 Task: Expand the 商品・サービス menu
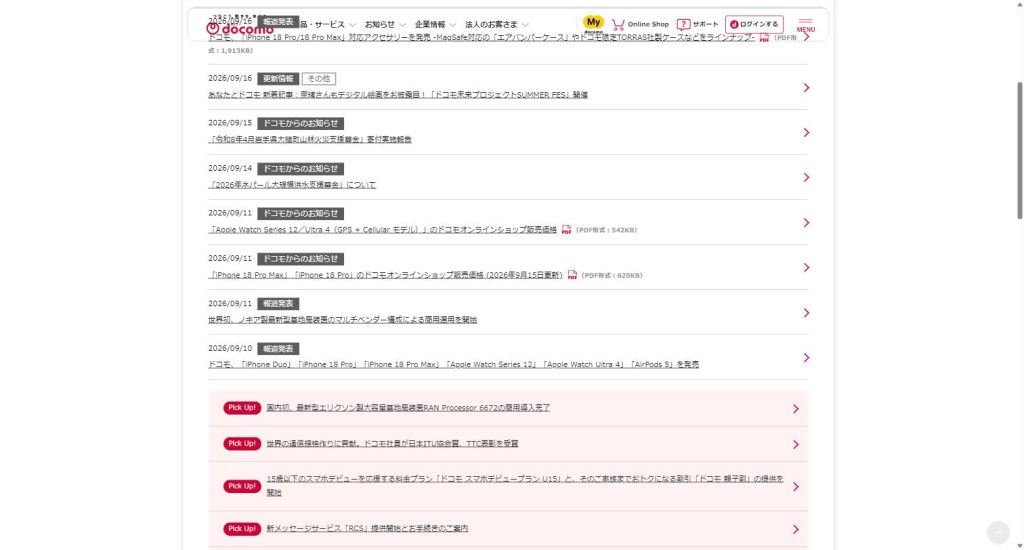[327, 25]
